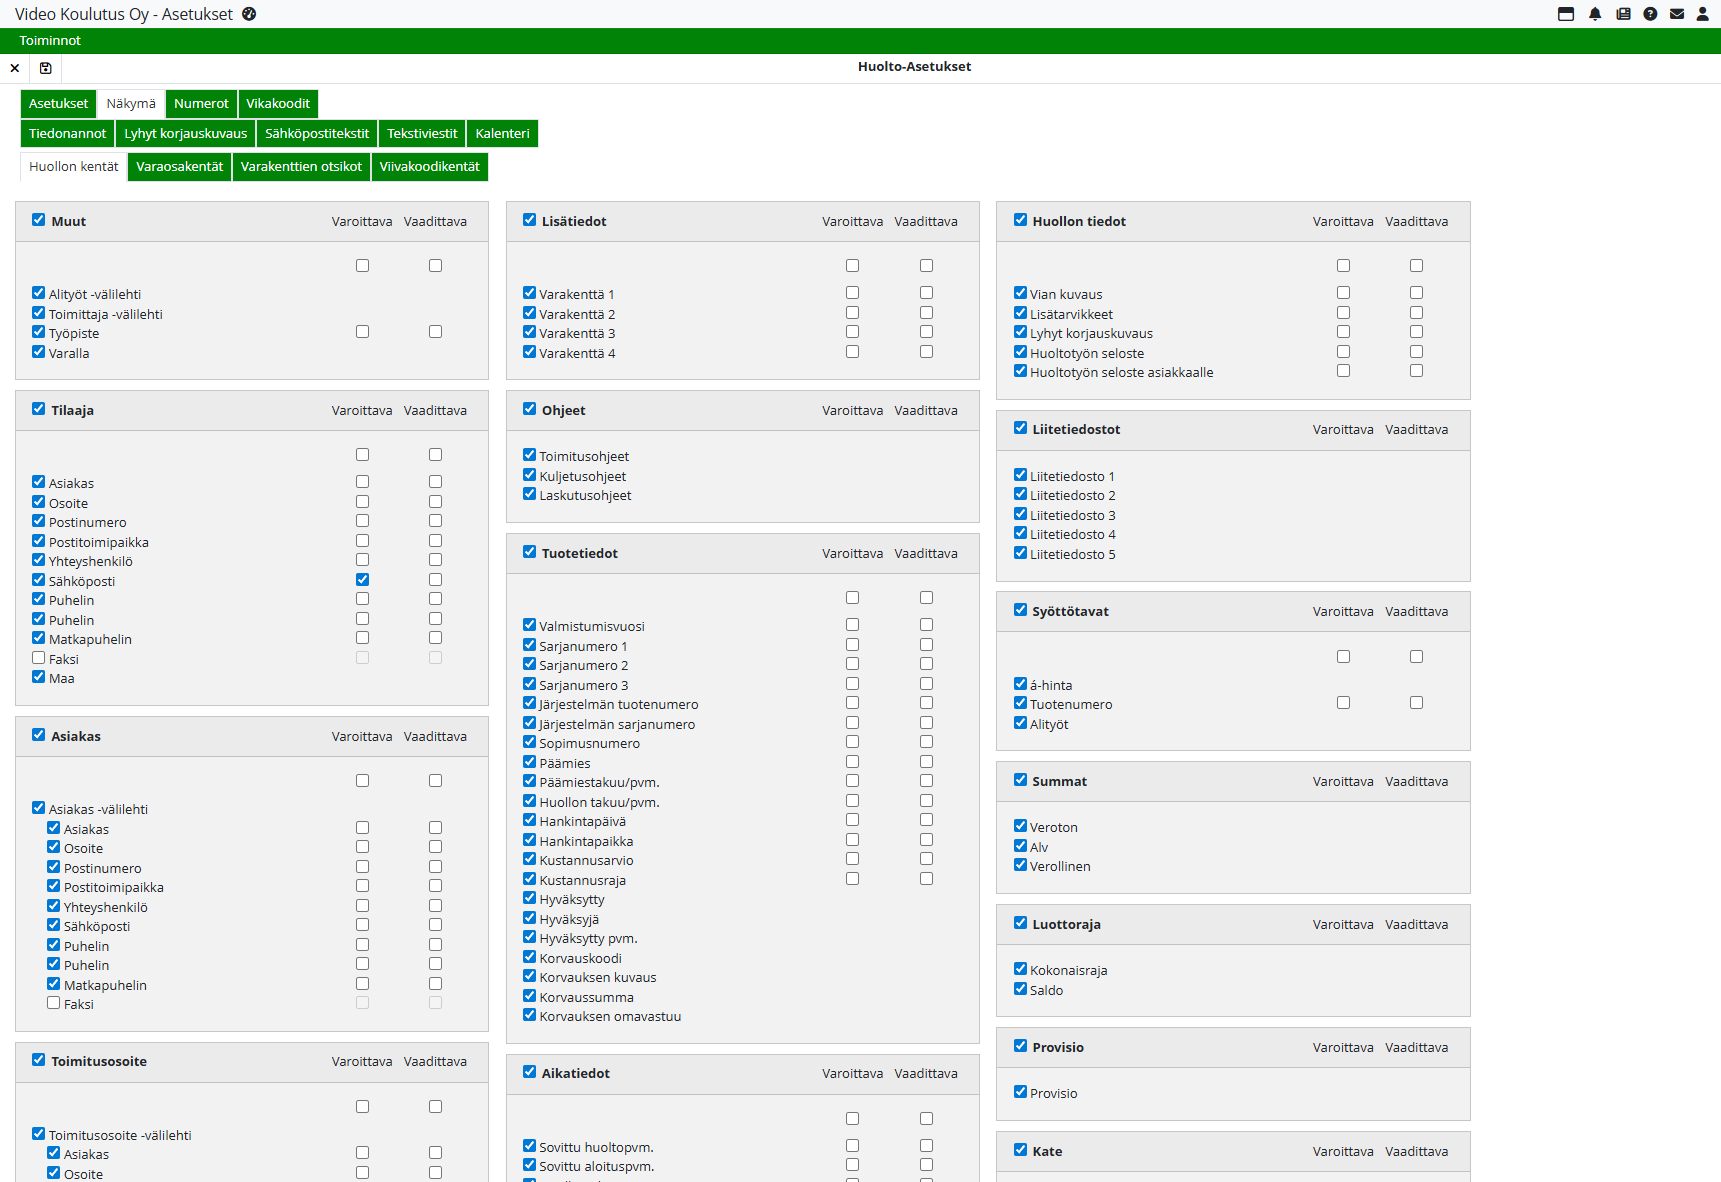Open the dashboard gauge icon beside the title
Image resolution: width=1721 pixels, height=1182 pixels.
(249, 14)
